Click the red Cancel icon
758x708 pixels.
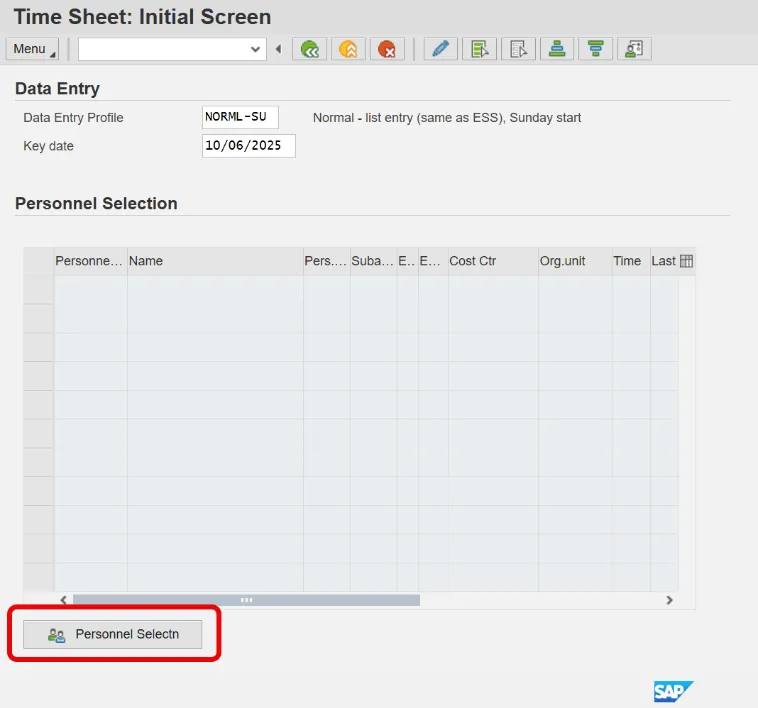tap(387, 49)
